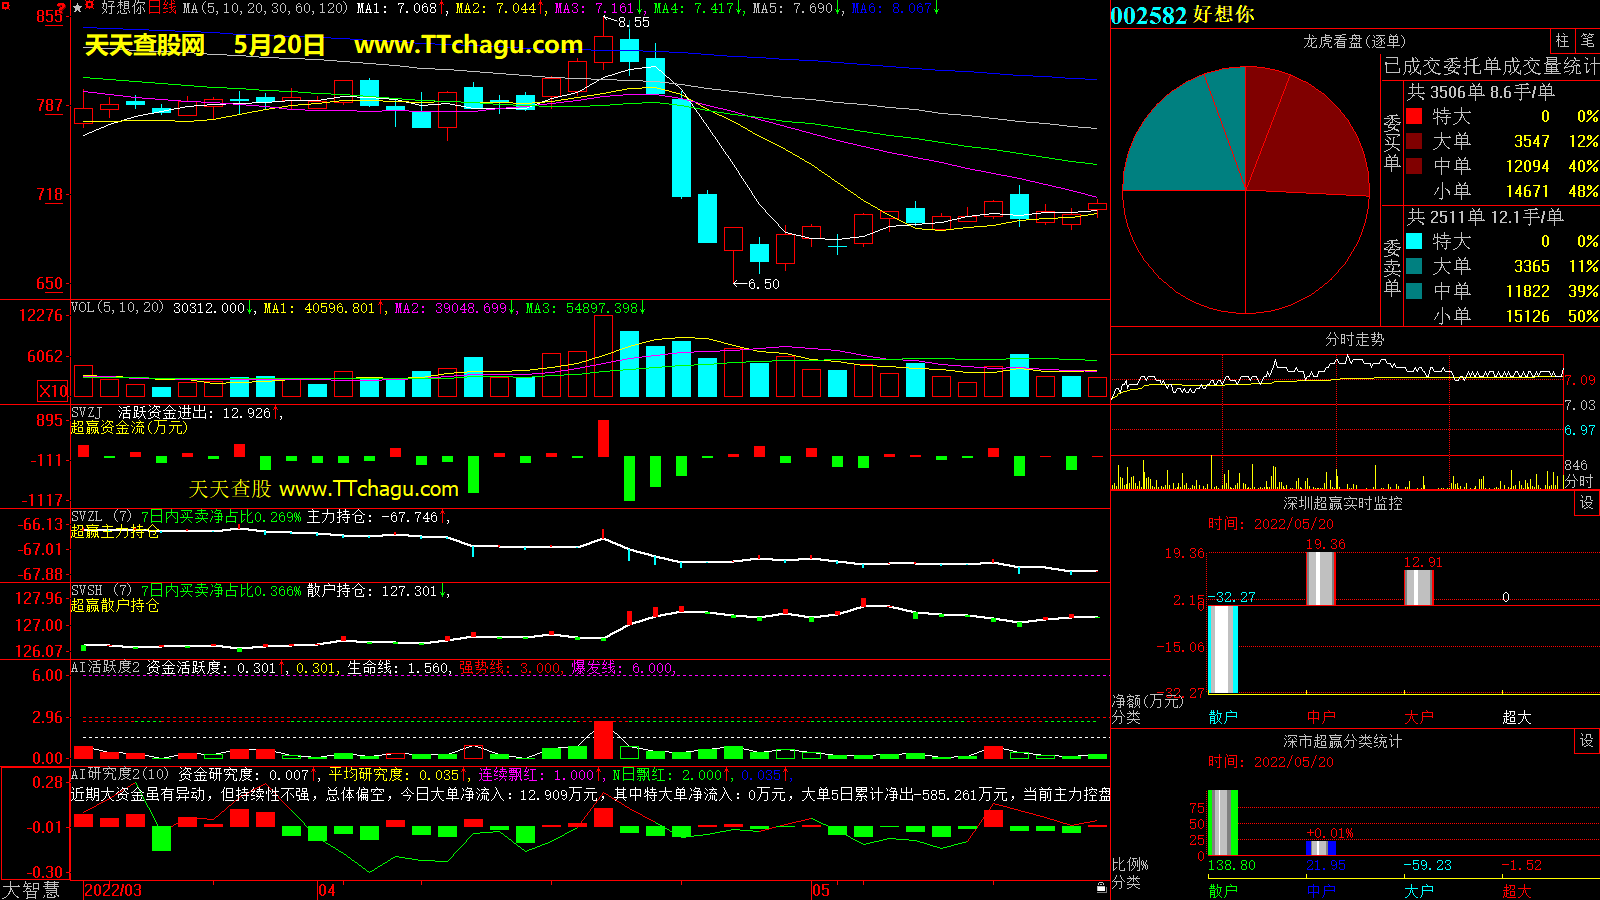
Task: Click the small lock icon at chart bottom-right
Action: tap(1101, 887)
